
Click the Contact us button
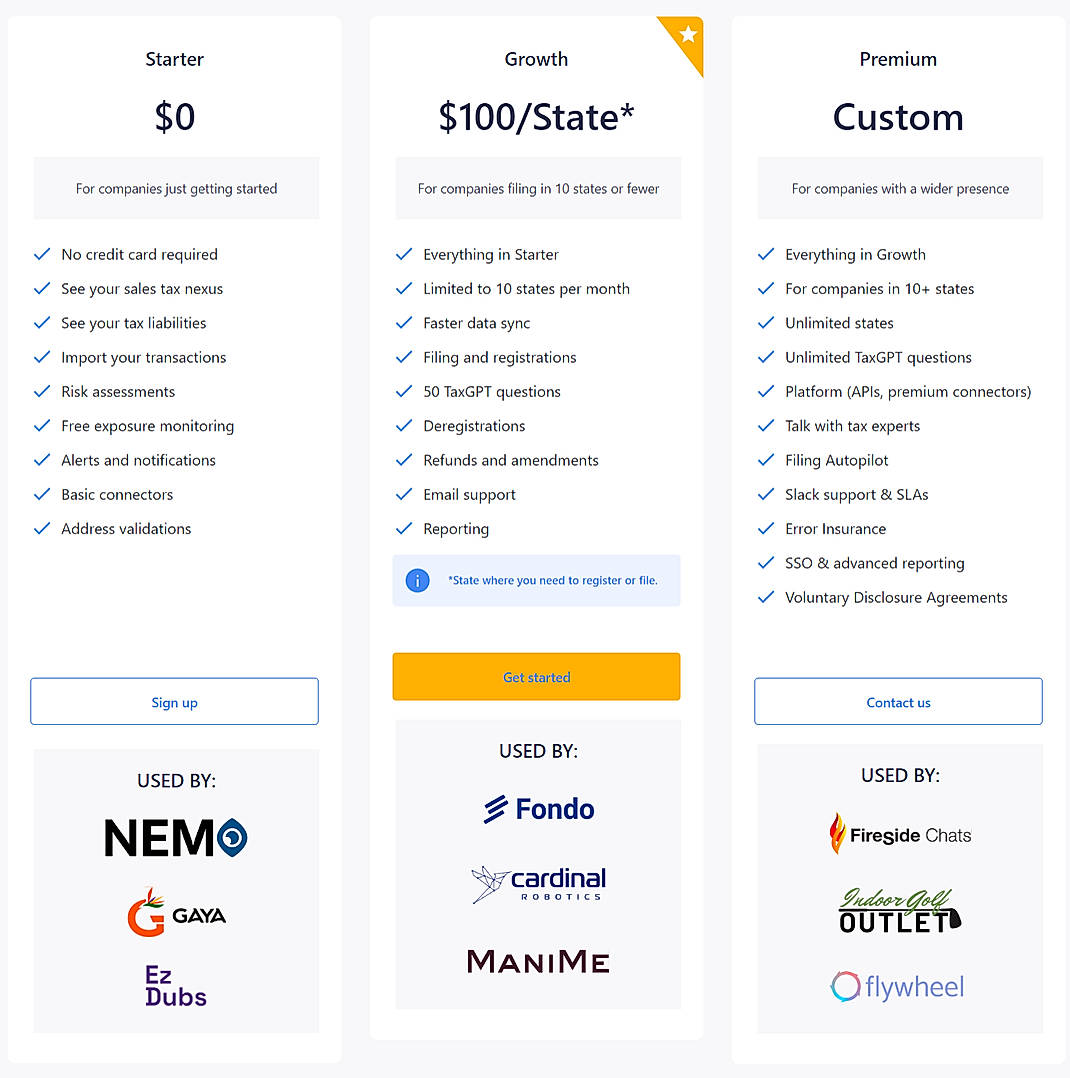click(897, 701)
